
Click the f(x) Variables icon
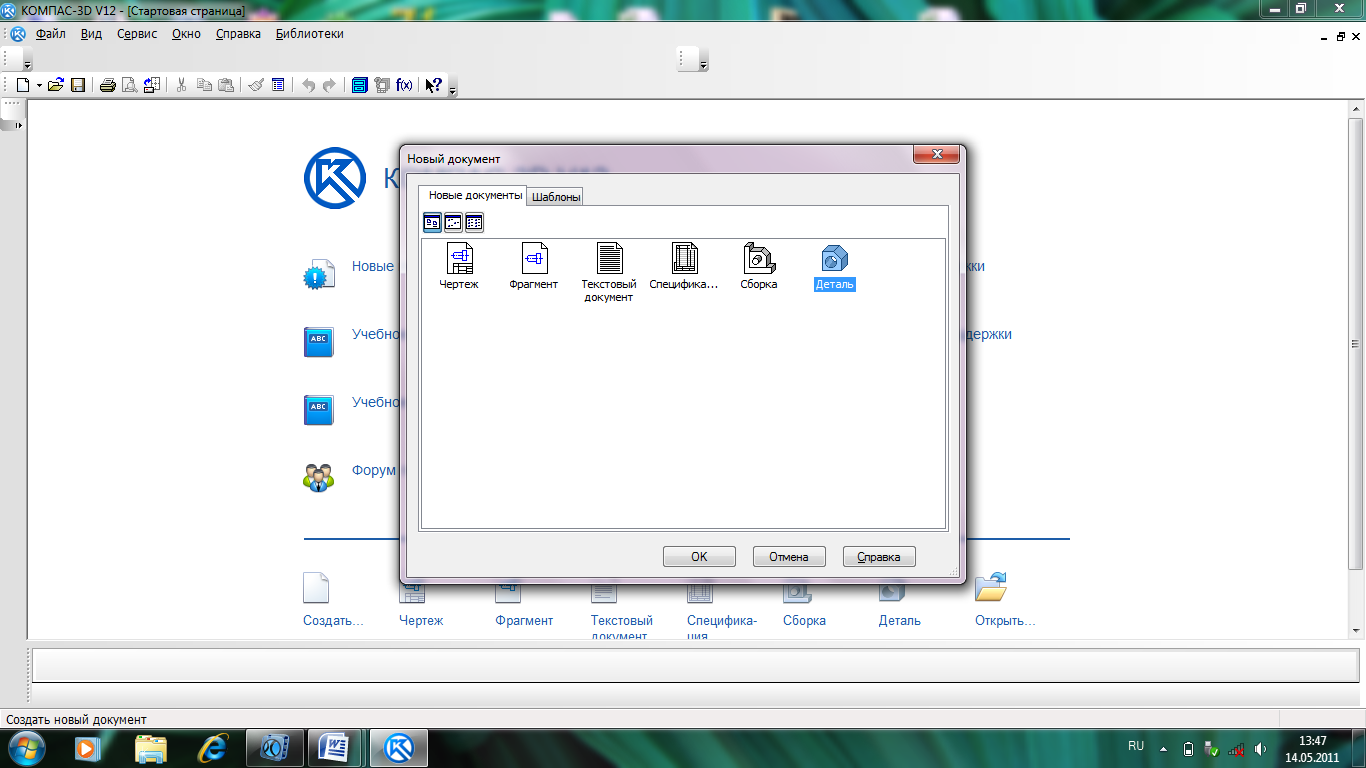coord(405,85)
